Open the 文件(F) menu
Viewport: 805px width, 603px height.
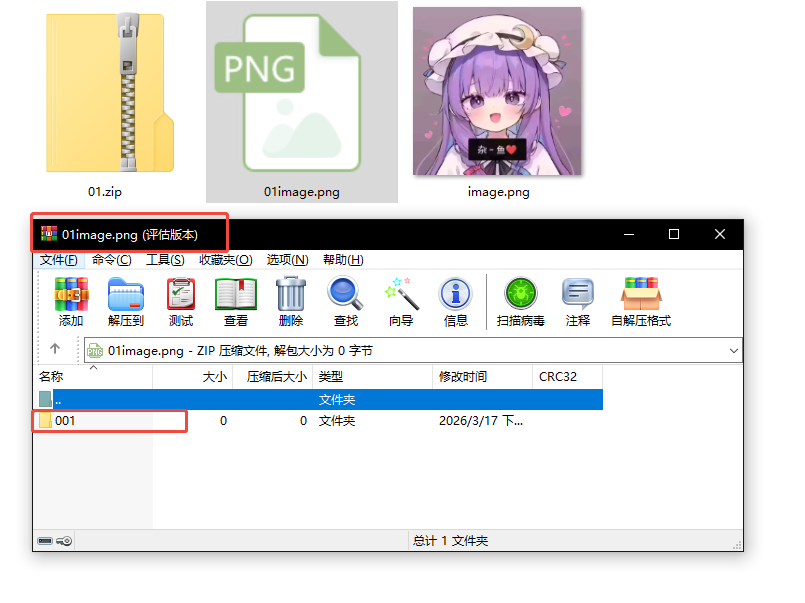pyautogui.click(x=59, y=260)
